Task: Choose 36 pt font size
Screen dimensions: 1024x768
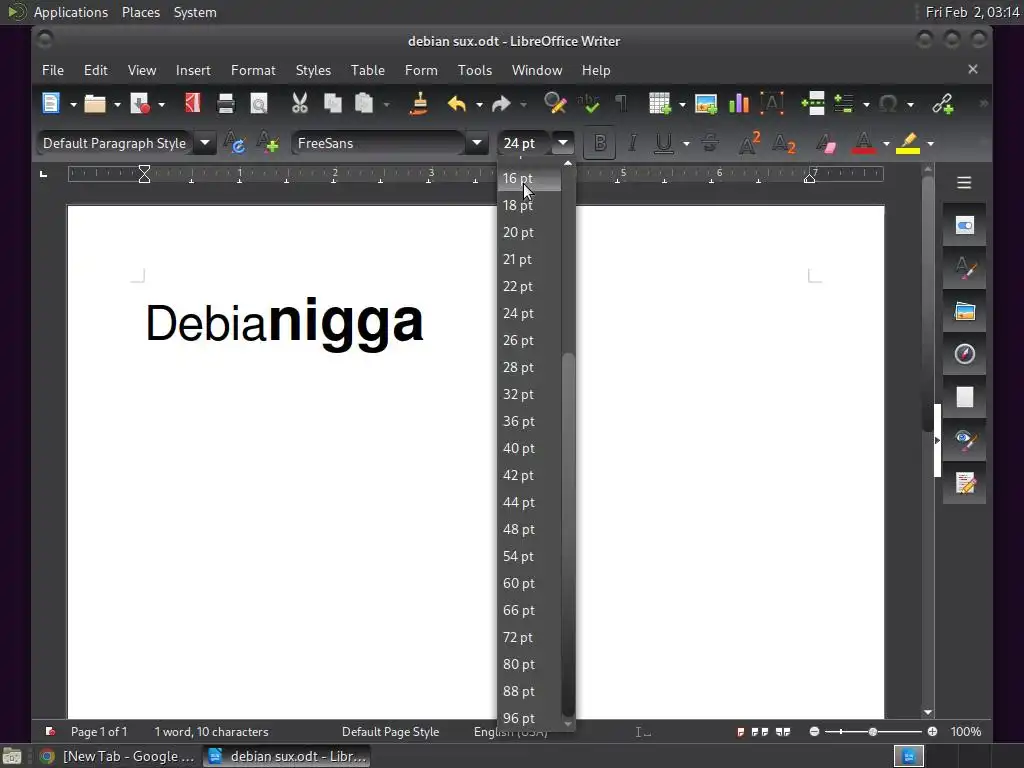Action: [x=529, y=421]
